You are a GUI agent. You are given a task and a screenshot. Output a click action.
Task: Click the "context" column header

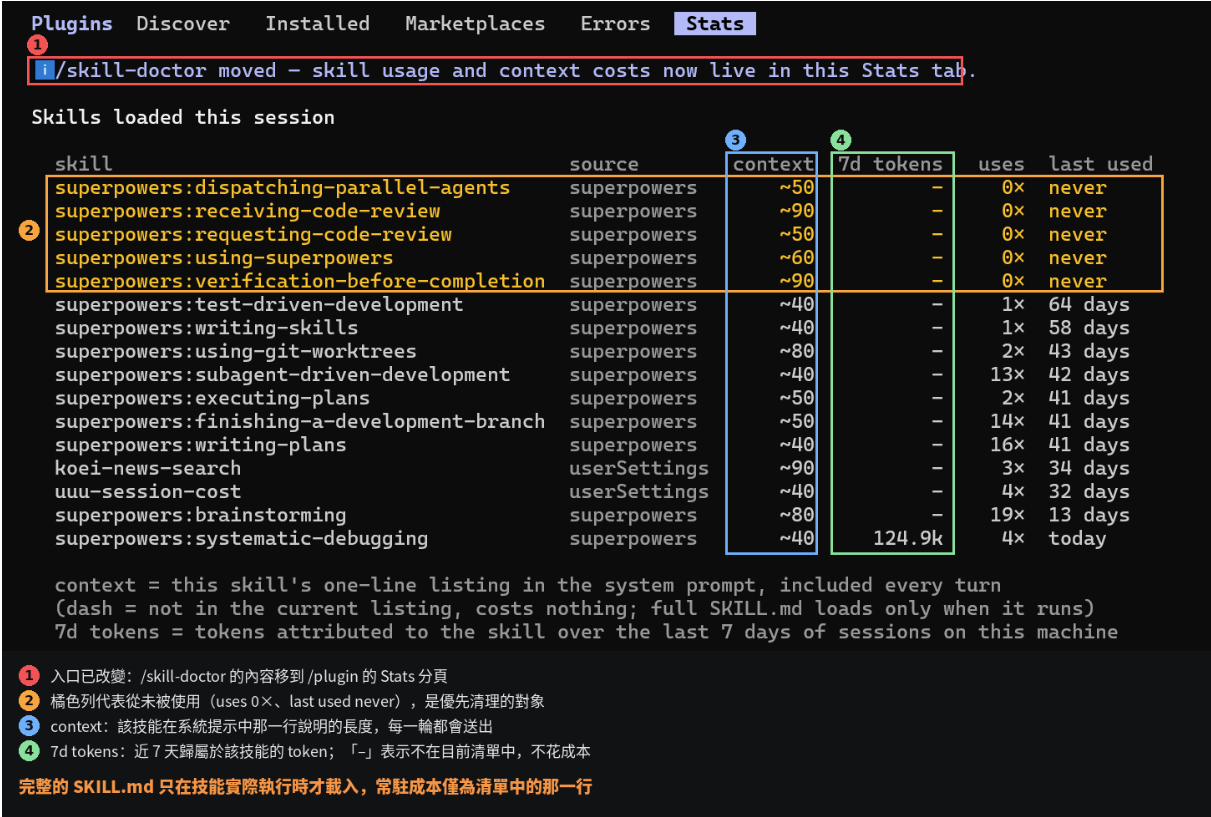[x=773, y=164]
